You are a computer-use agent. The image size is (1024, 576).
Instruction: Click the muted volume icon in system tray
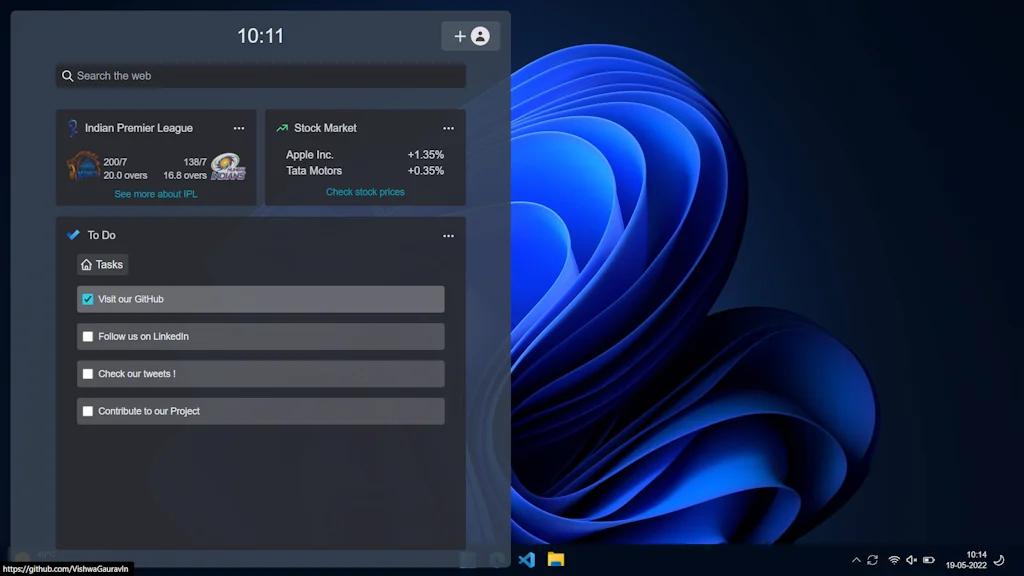coord(911,560)
